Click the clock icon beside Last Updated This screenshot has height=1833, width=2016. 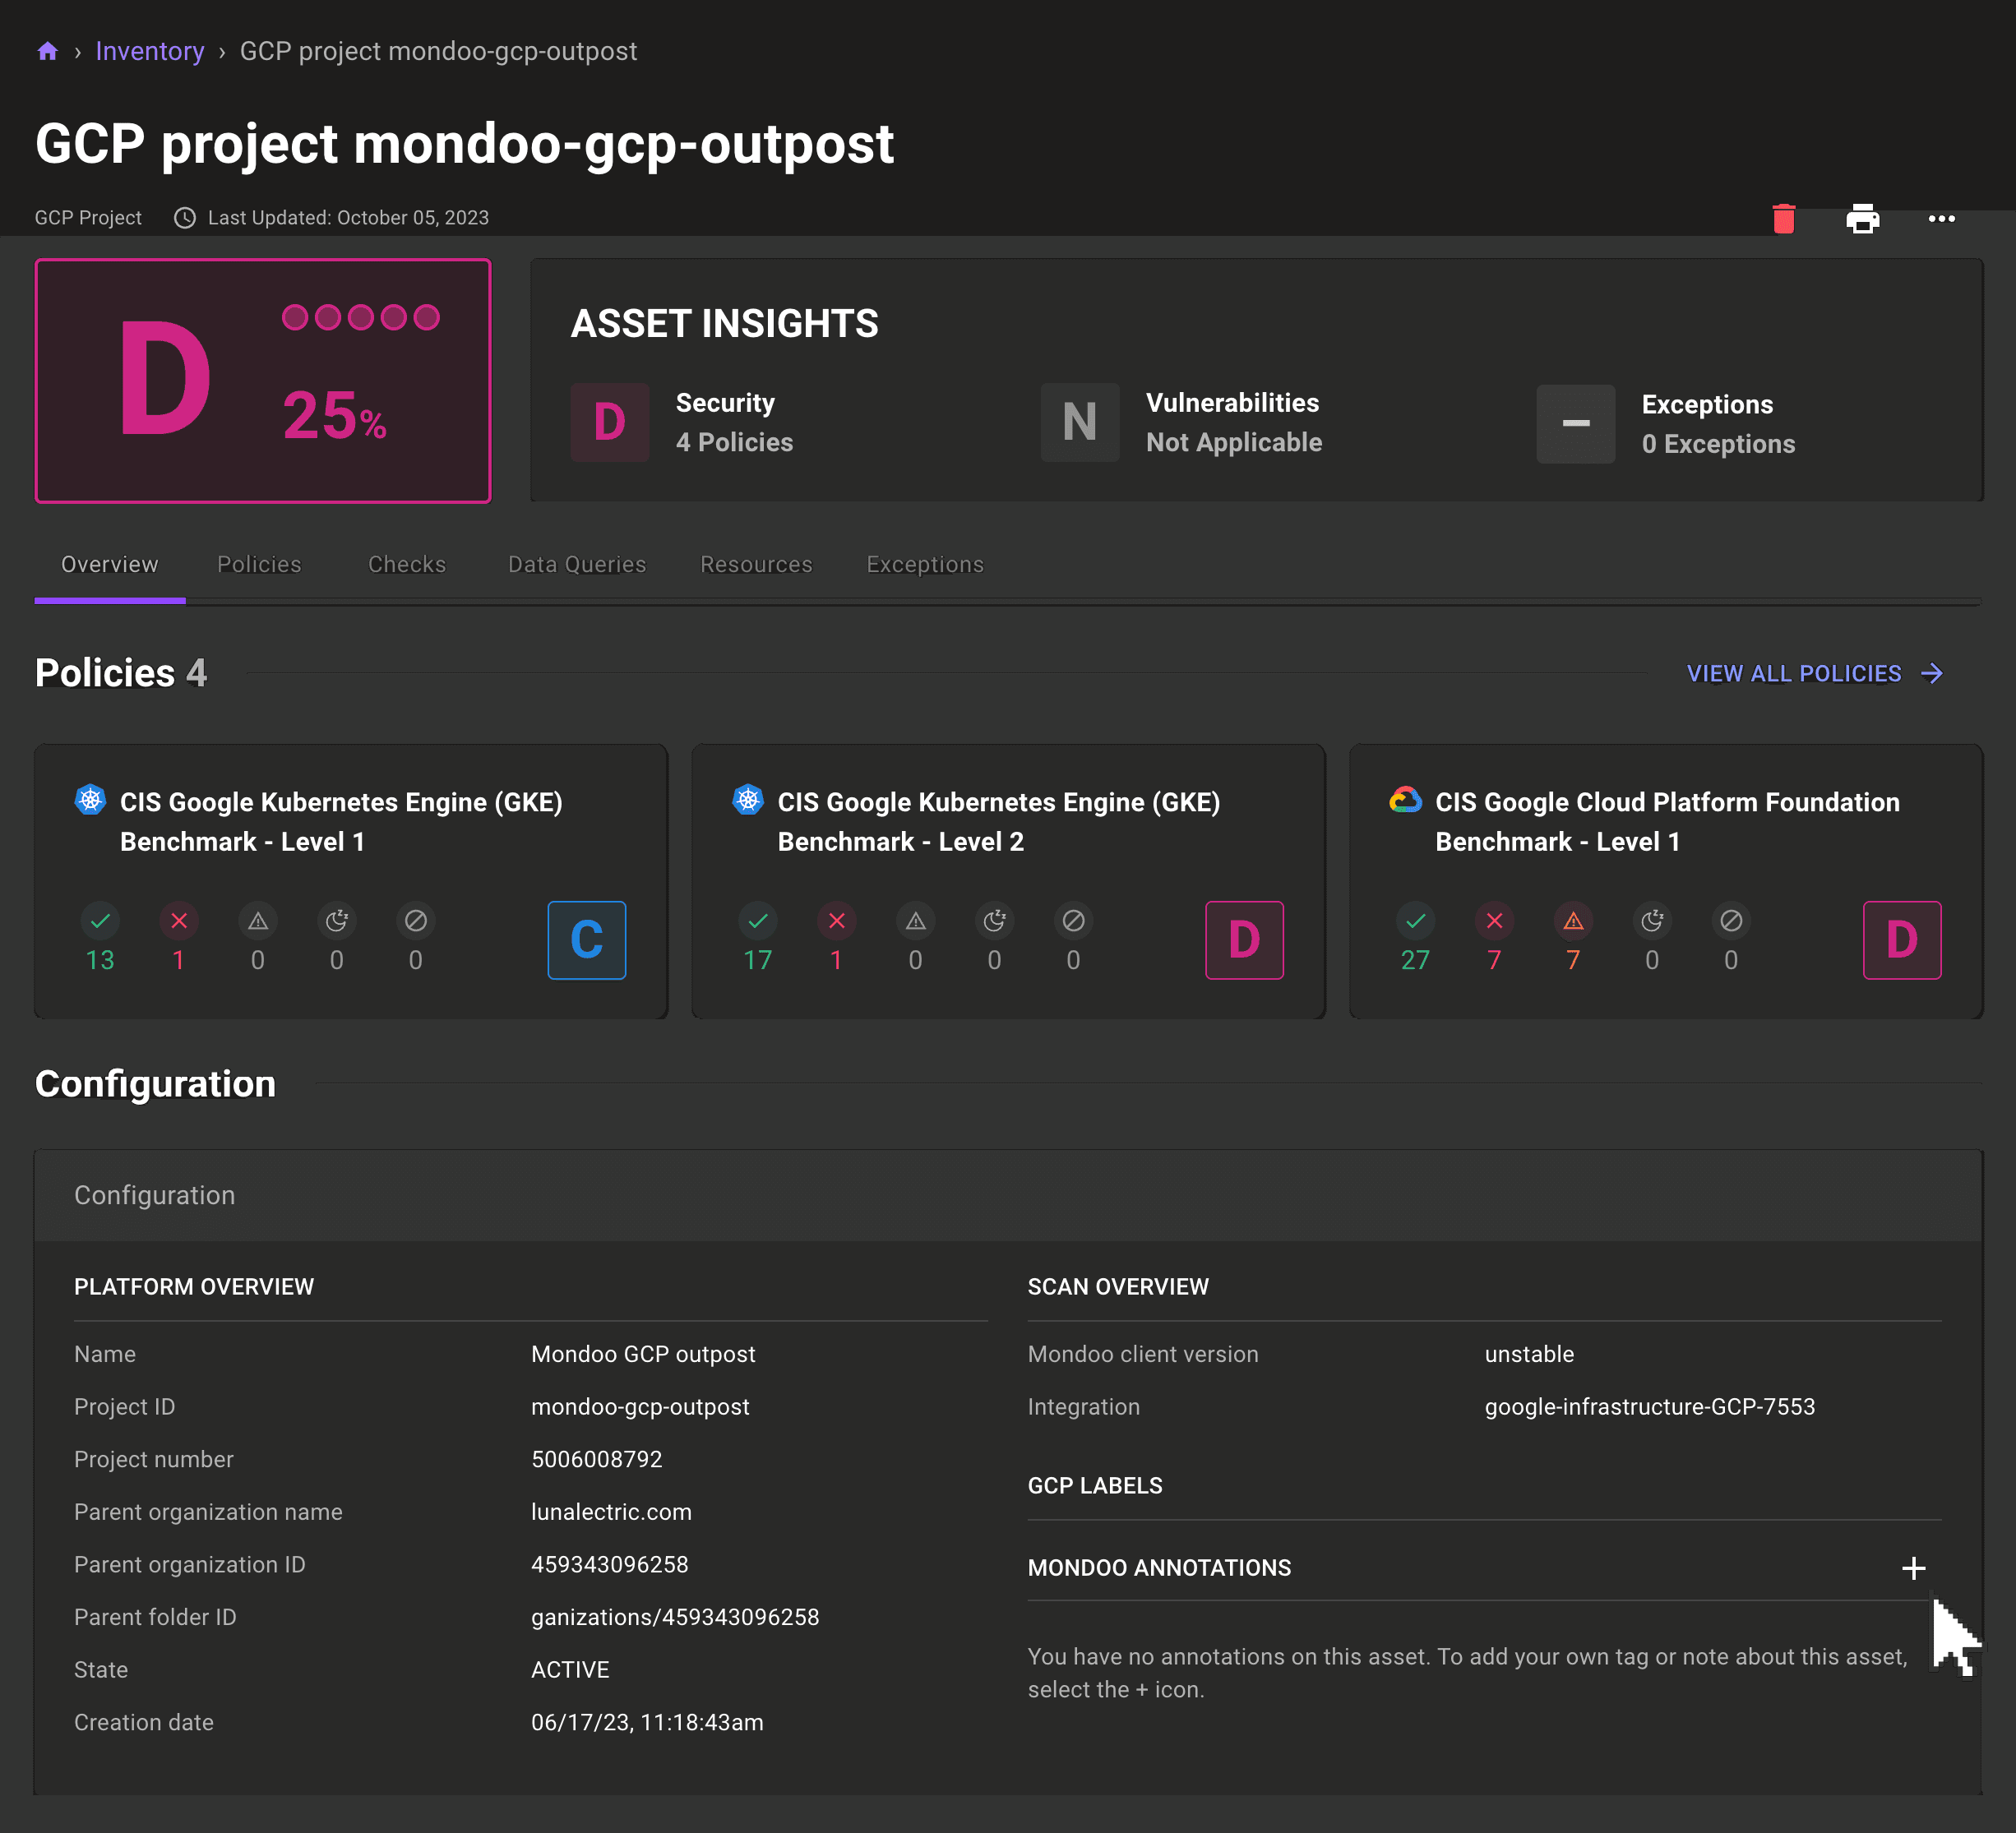[x=184, y=217]
